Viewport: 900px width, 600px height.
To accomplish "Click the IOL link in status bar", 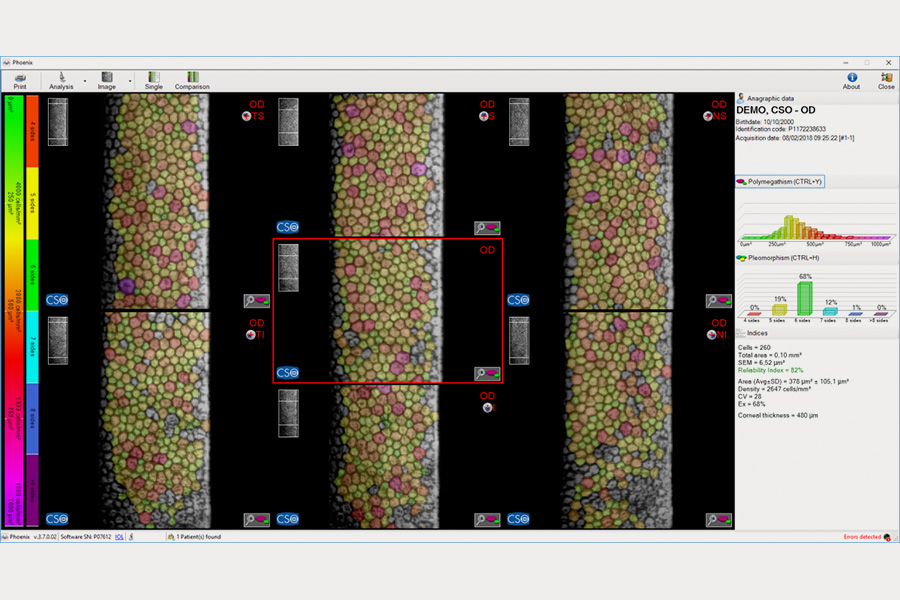I will [119, 537].
